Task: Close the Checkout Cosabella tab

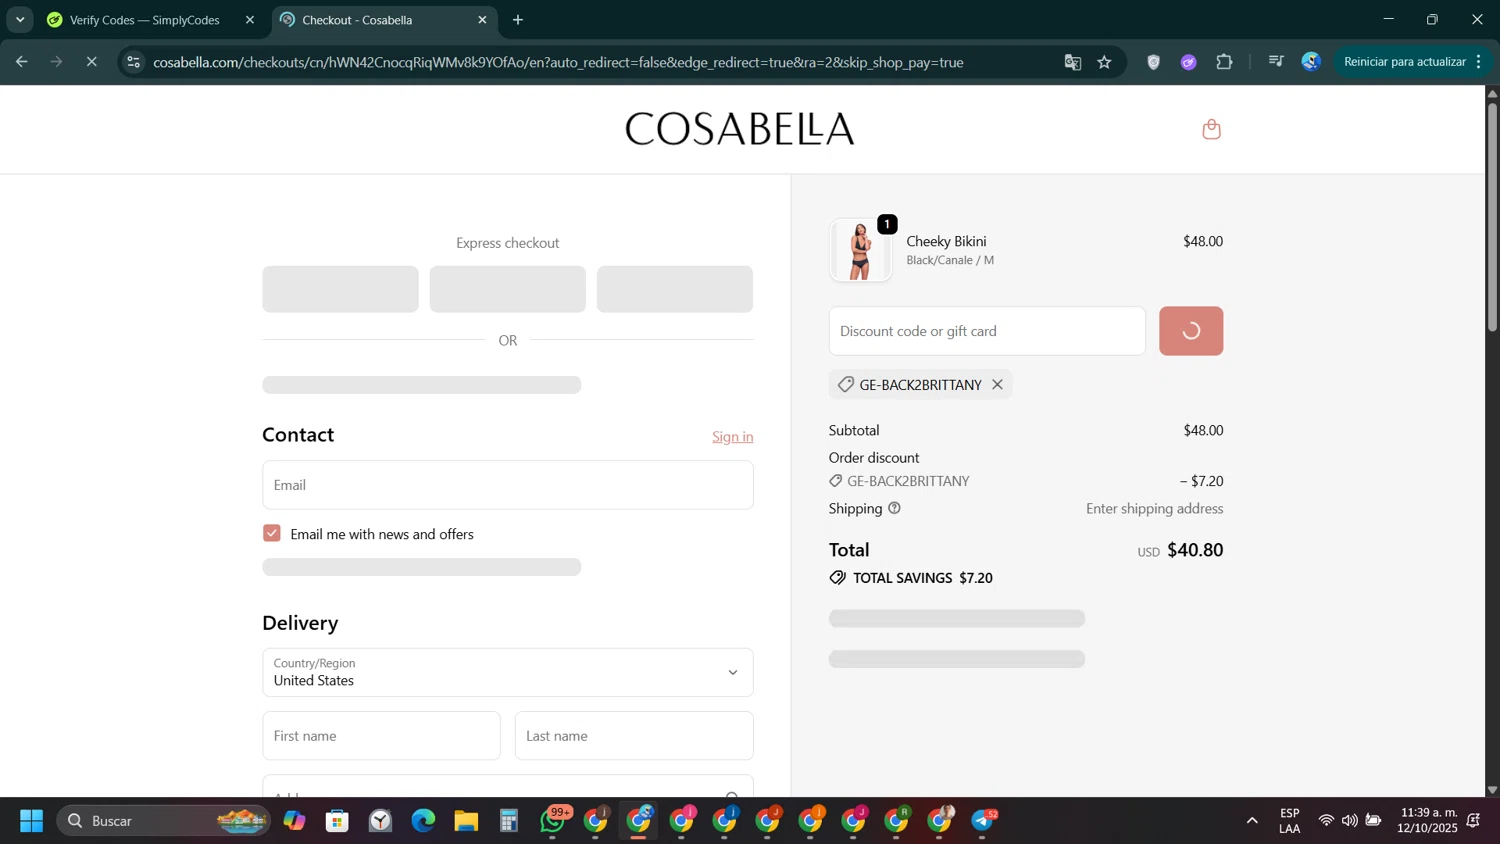Action: coord(482,20)
